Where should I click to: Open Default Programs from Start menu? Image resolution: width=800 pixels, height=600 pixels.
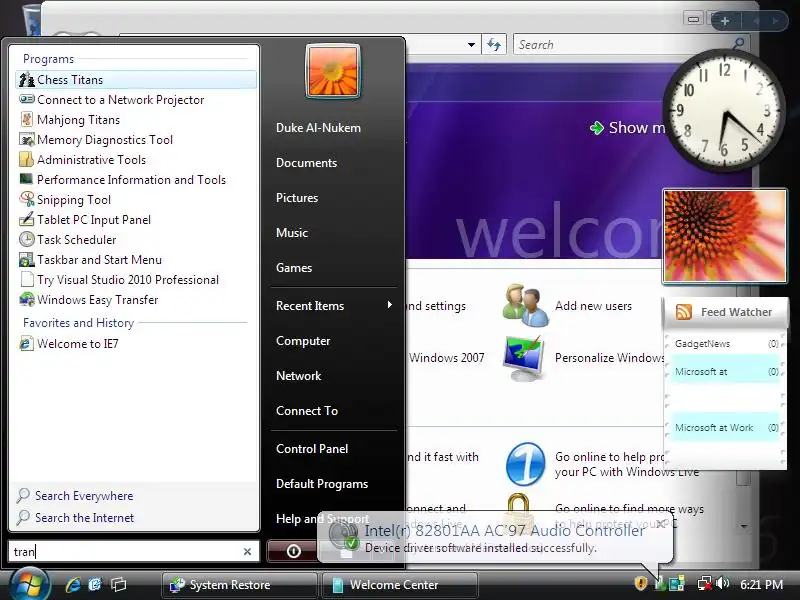click(322, 484)
